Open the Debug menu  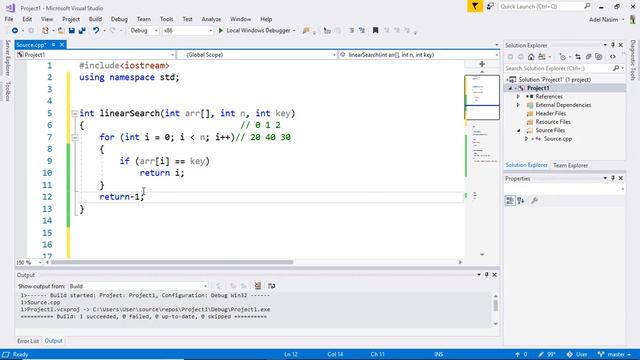pos(119,19)
